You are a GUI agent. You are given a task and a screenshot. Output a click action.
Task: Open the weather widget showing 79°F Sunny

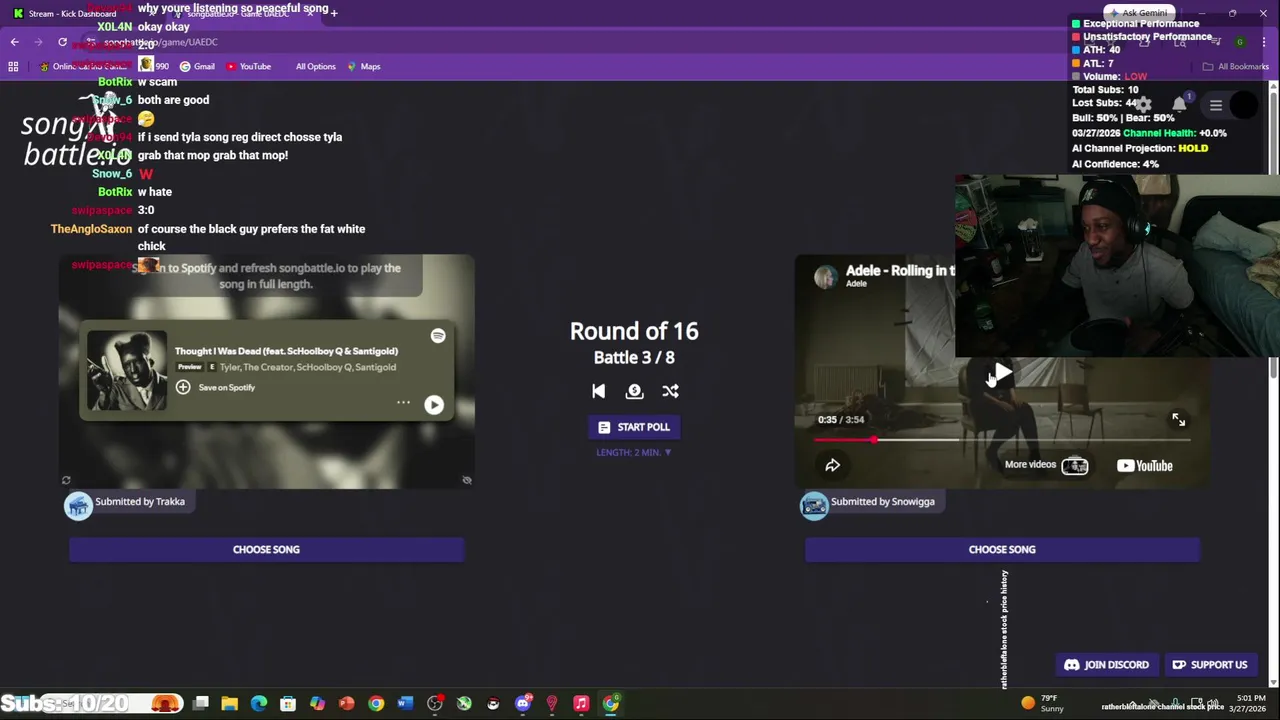1042,703
